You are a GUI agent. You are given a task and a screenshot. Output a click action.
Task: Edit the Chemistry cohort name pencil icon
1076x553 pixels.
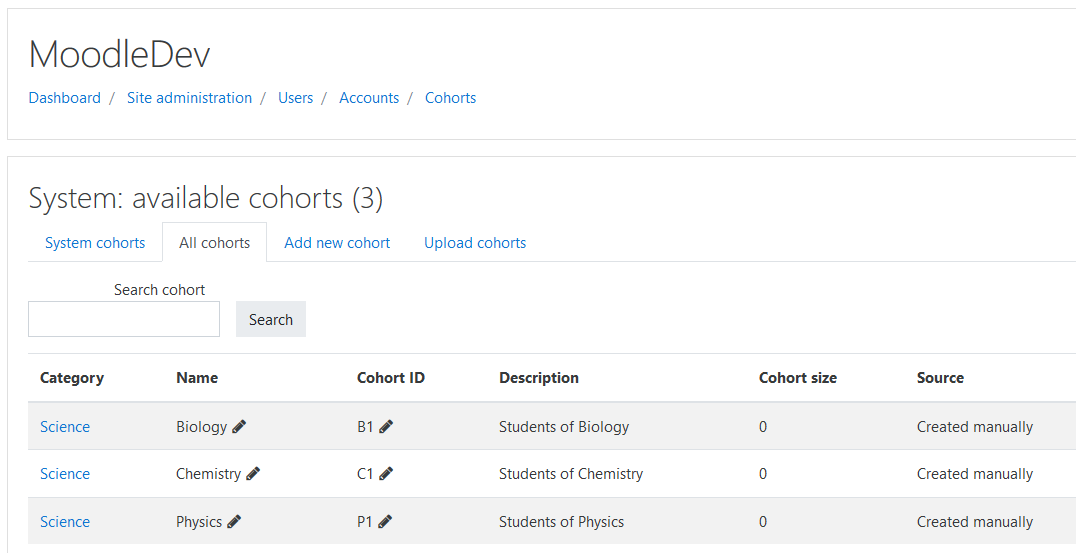point(253,474)
